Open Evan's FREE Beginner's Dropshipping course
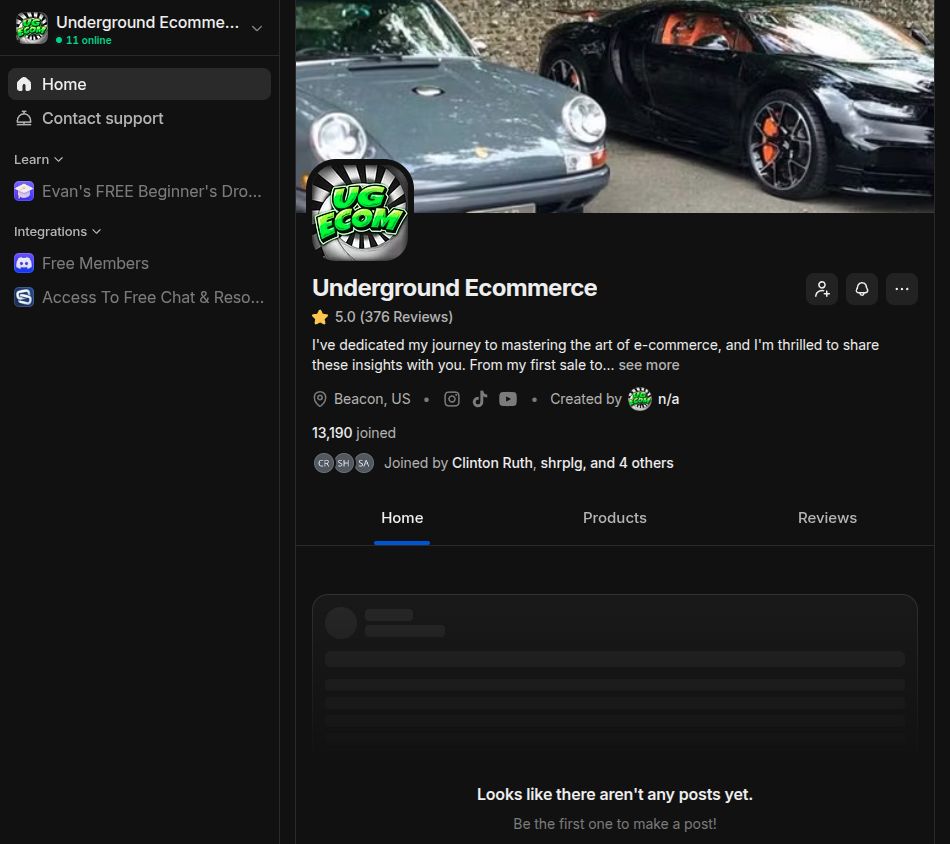Image resolution: width=950 pixels, height=844 pixels. click(x=139, y=191)
